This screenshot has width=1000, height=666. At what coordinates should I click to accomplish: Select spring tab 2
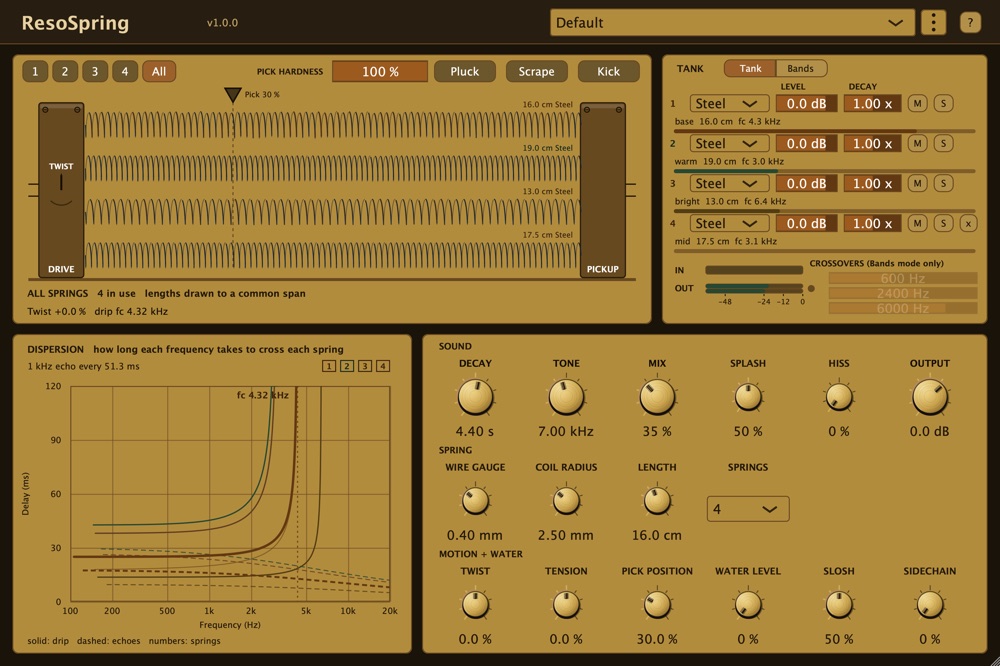coord(65,71)
